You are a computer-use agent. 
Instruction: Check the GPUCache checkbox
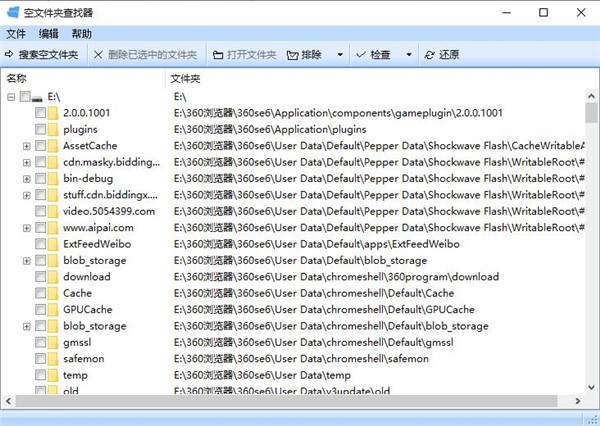click(40, 310)
